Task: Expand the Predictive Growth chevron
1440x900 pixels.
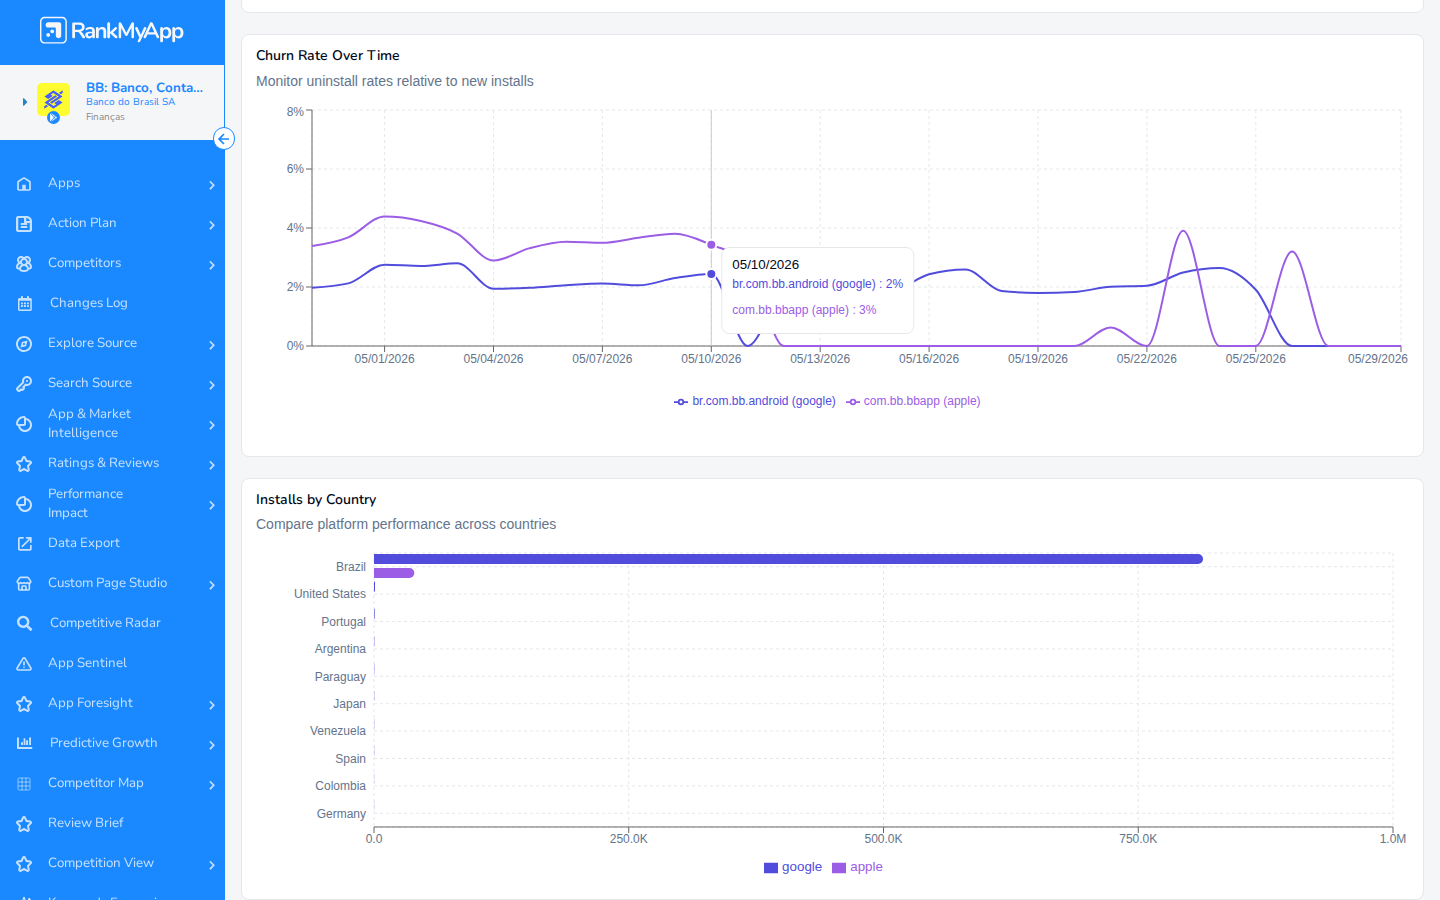Action: pyautogui.click(x=212, y=745)
